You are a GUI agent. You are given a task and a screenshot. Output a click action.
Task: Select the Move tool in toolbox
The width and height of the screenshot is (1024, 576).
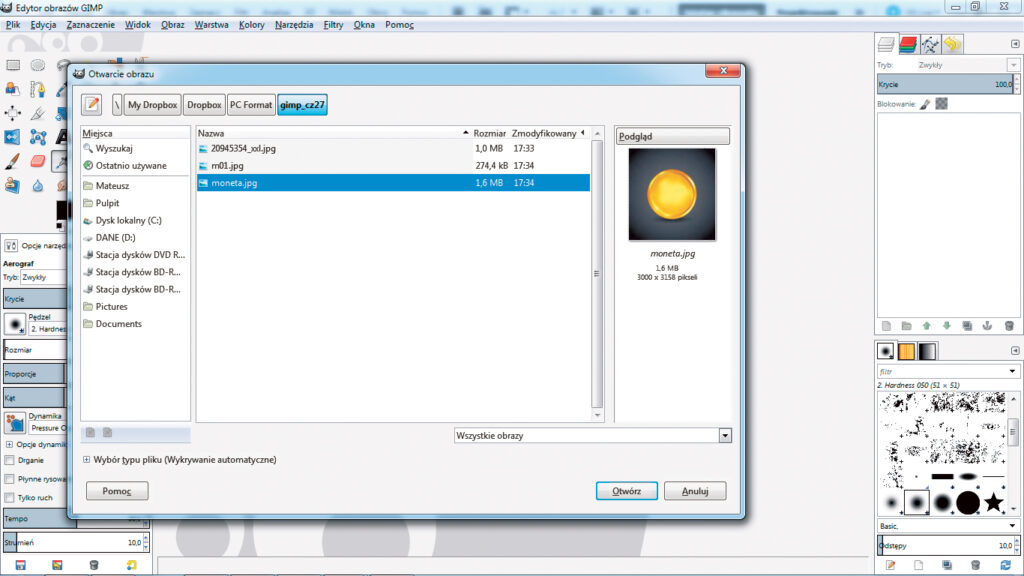point(13,113)
